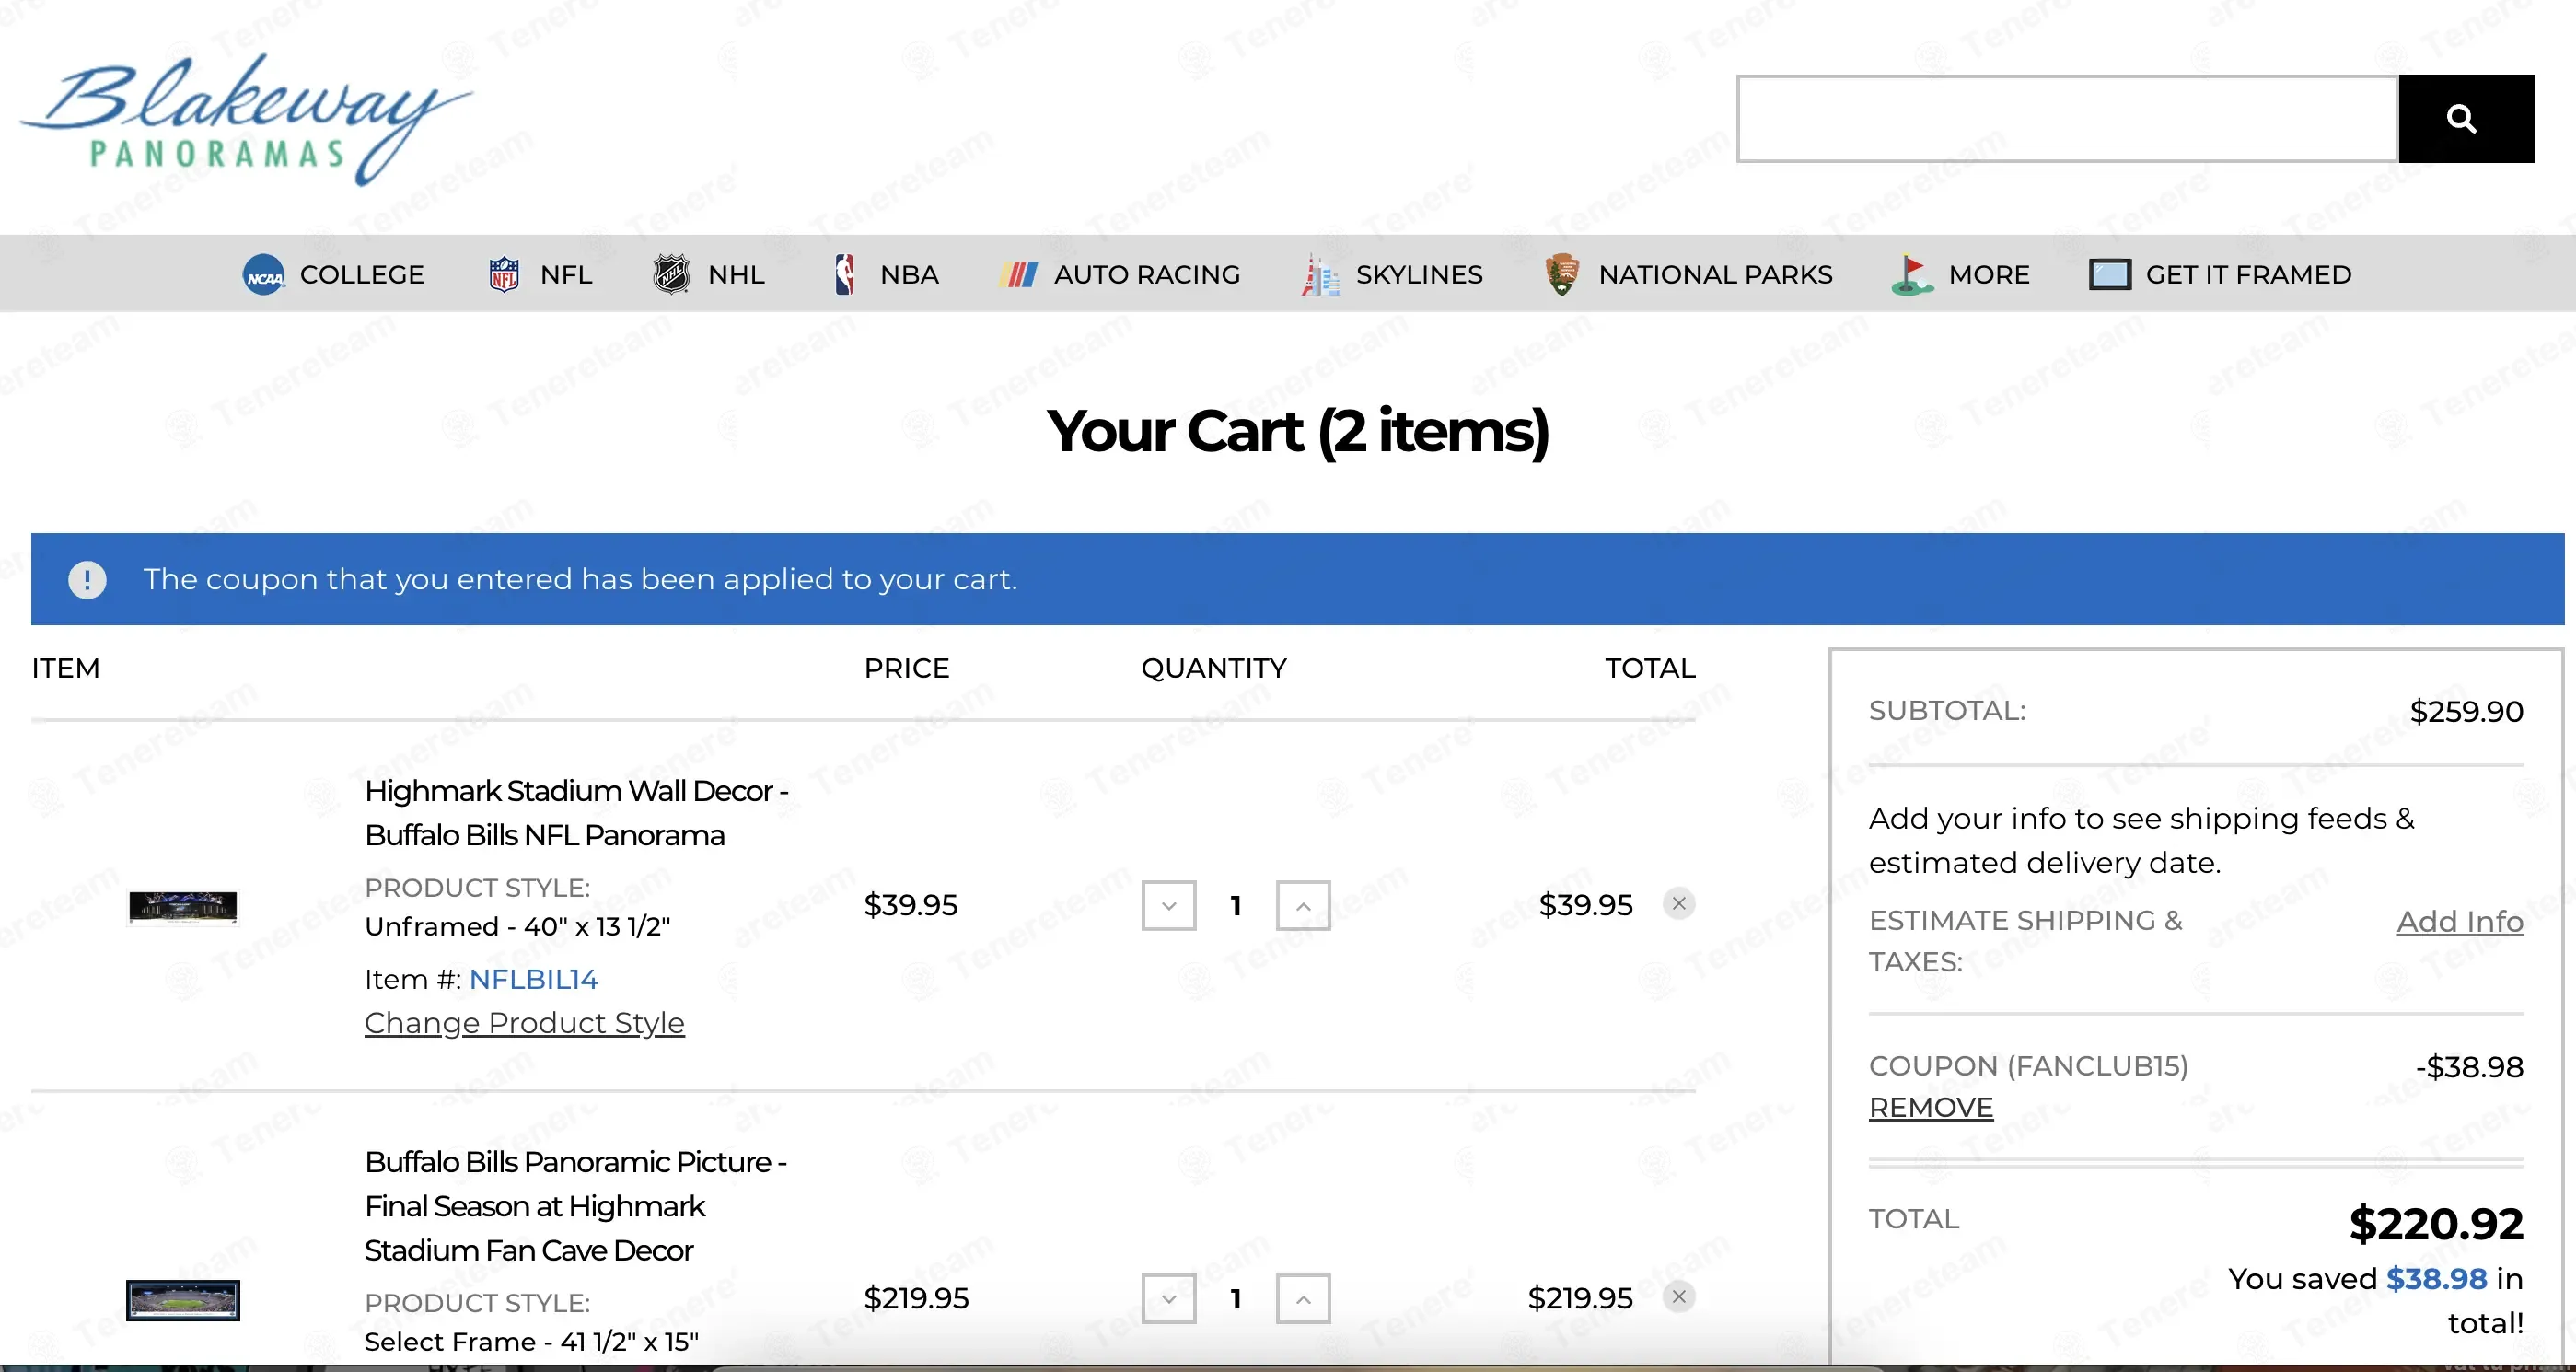Click the subtotal amount $259.90

pyautogui.click(x=2466, y=712)
